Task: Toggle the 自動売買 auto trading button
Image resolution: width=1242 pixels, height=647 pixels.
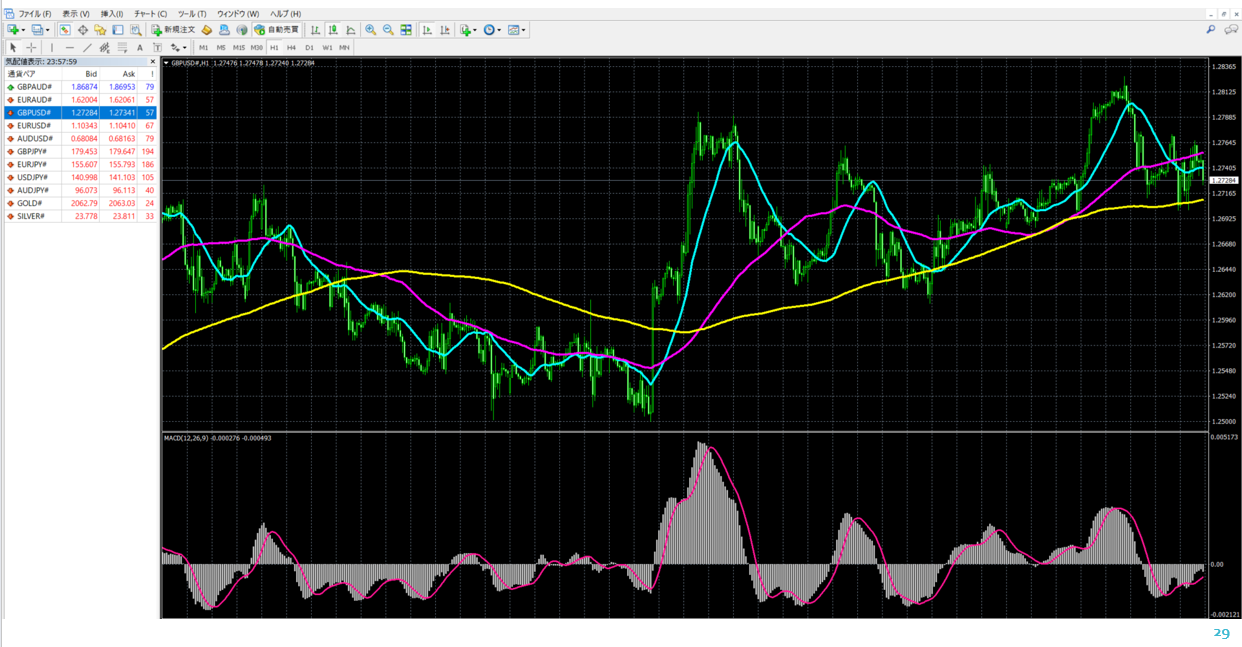Action: [276, 30]
